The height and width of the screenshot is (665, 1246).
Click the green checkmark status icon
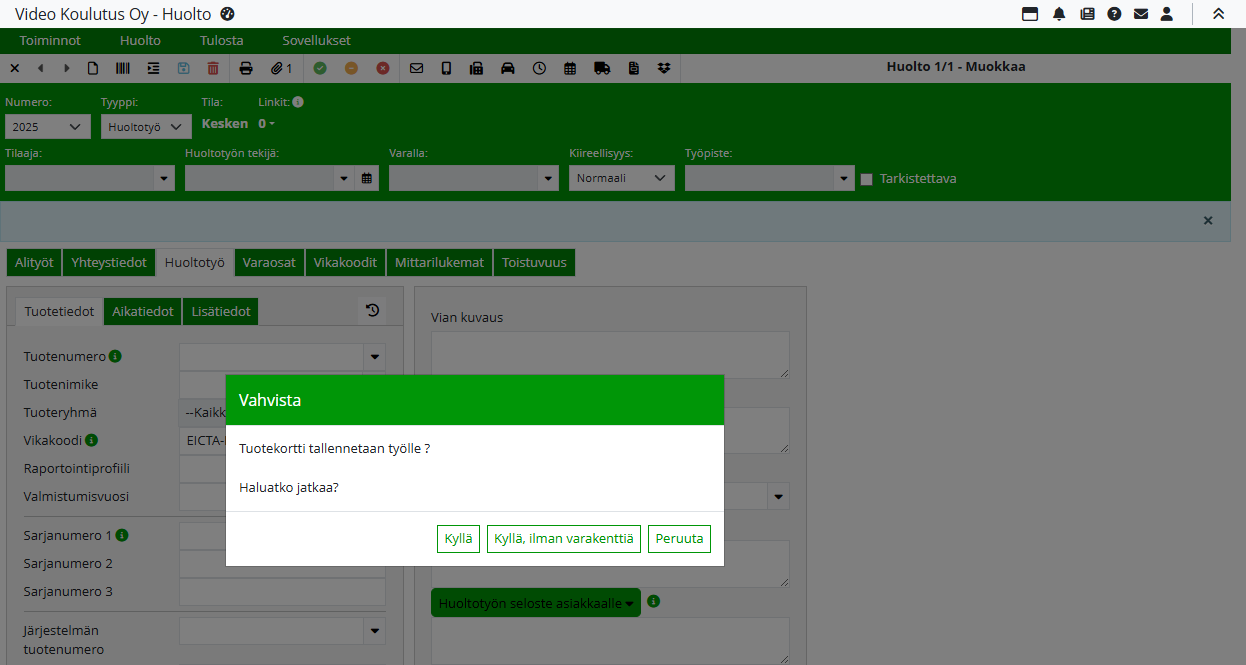(x=320, y=68)
